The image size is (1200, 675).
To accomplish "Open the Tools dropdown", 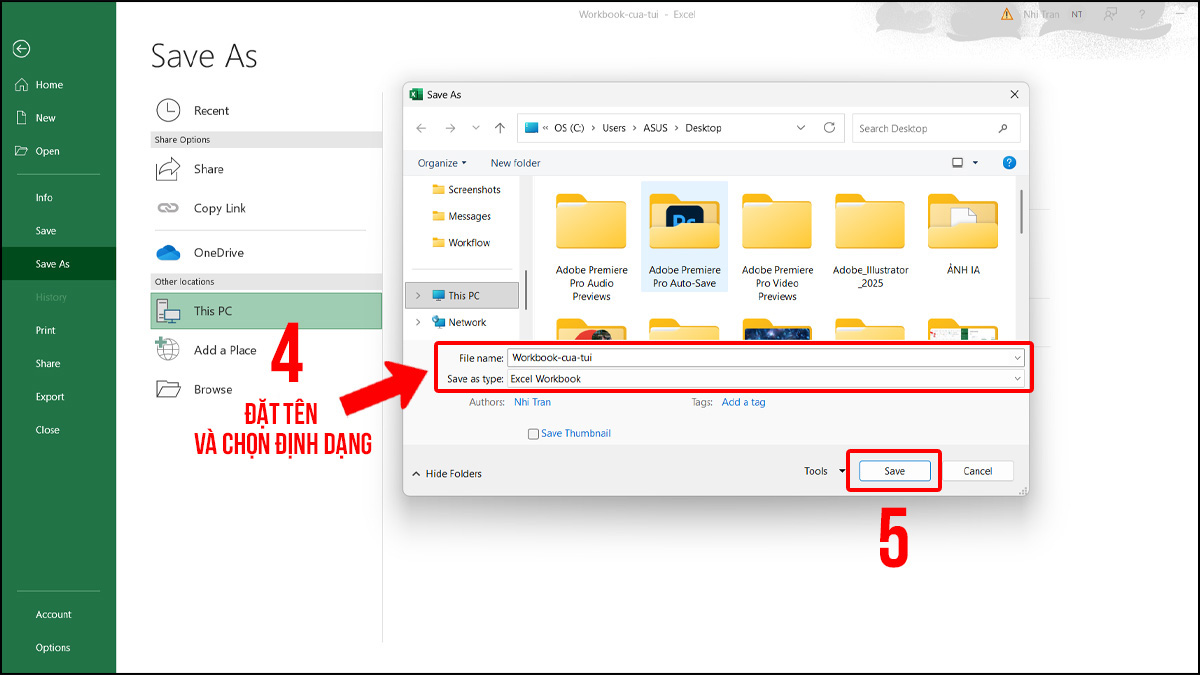I will 825,471.
